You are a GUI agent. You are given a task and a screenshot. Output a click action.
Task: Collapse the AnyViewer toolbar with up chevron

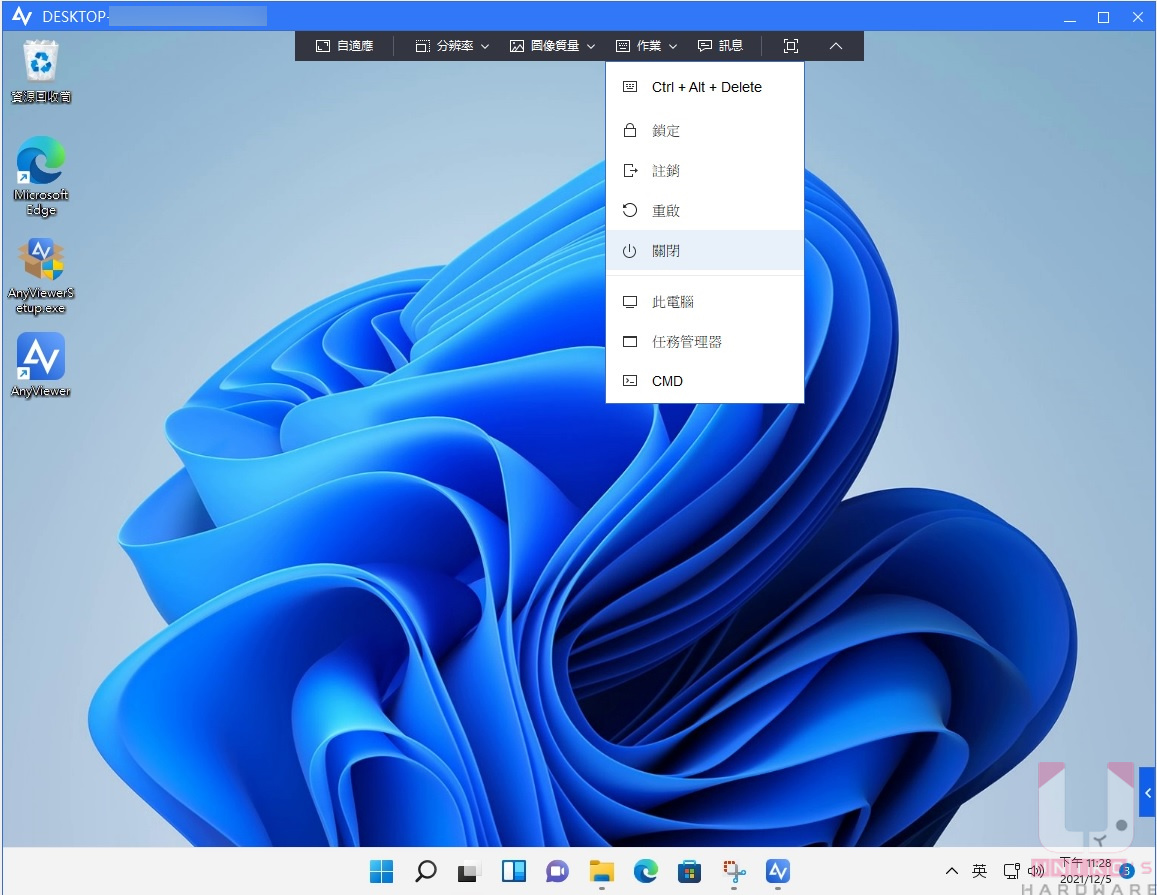point(835,46)
